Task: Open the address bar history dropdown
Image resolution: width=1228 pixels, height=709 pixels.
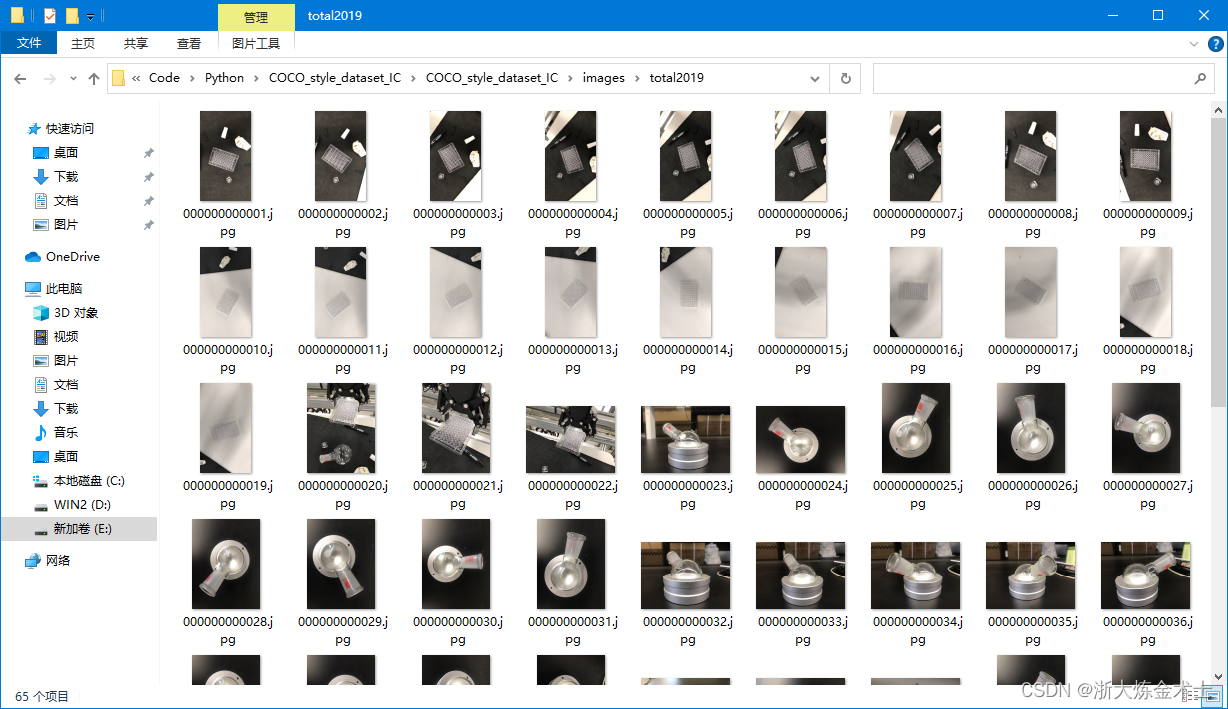Action: point(816,78)
